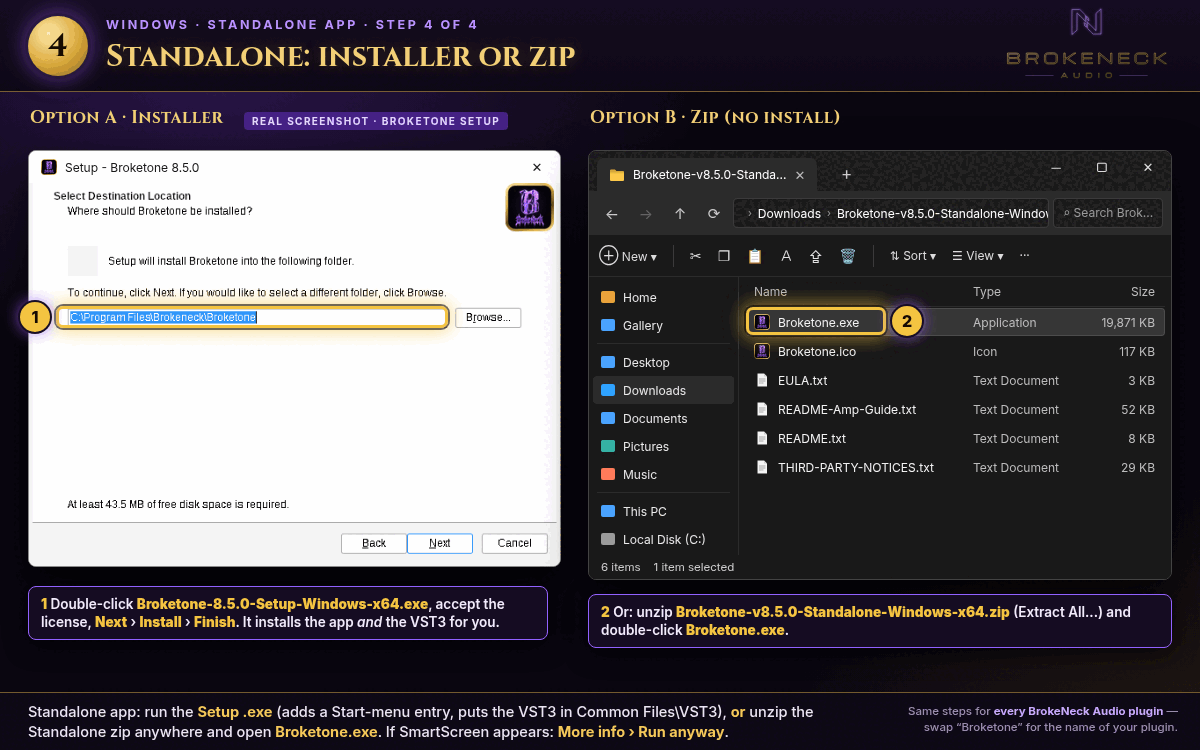This screenshot has height=750, width=1200.
Task: Click the Copy icon in Explorer toolbar
Action: click(724, 256)
